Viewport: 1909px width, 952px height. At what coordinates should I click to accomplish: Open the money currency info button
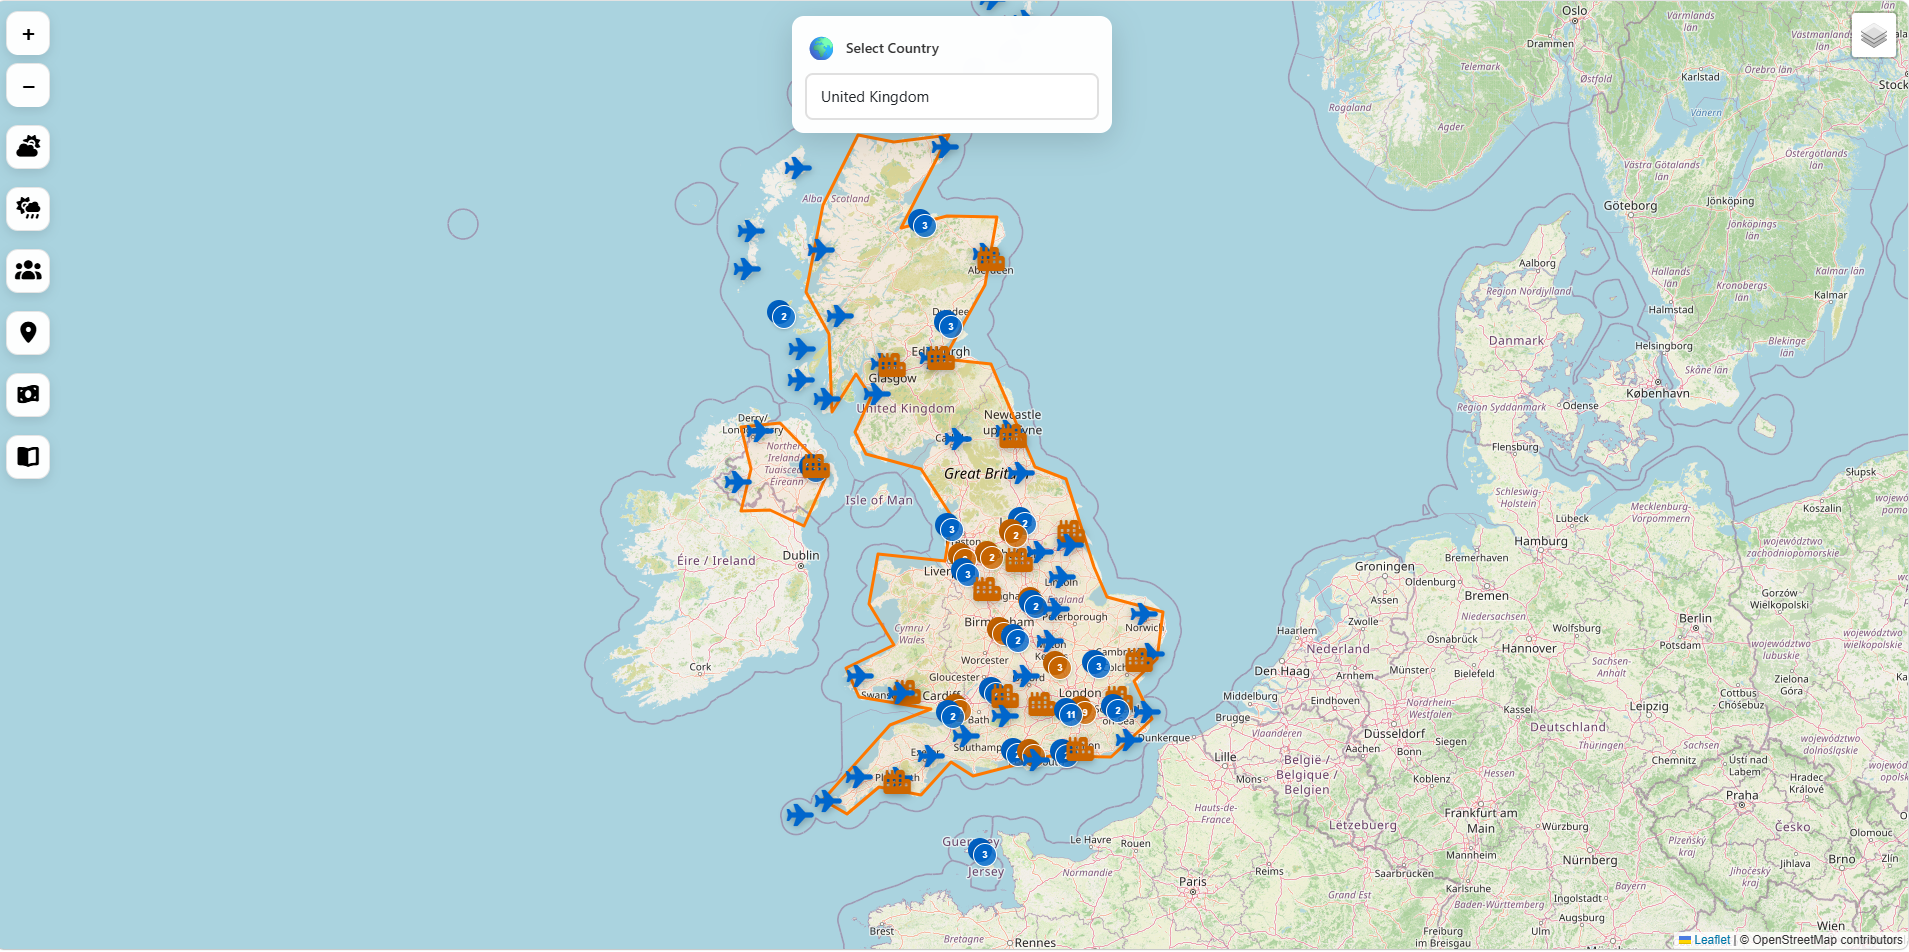[x=28, y=395]
